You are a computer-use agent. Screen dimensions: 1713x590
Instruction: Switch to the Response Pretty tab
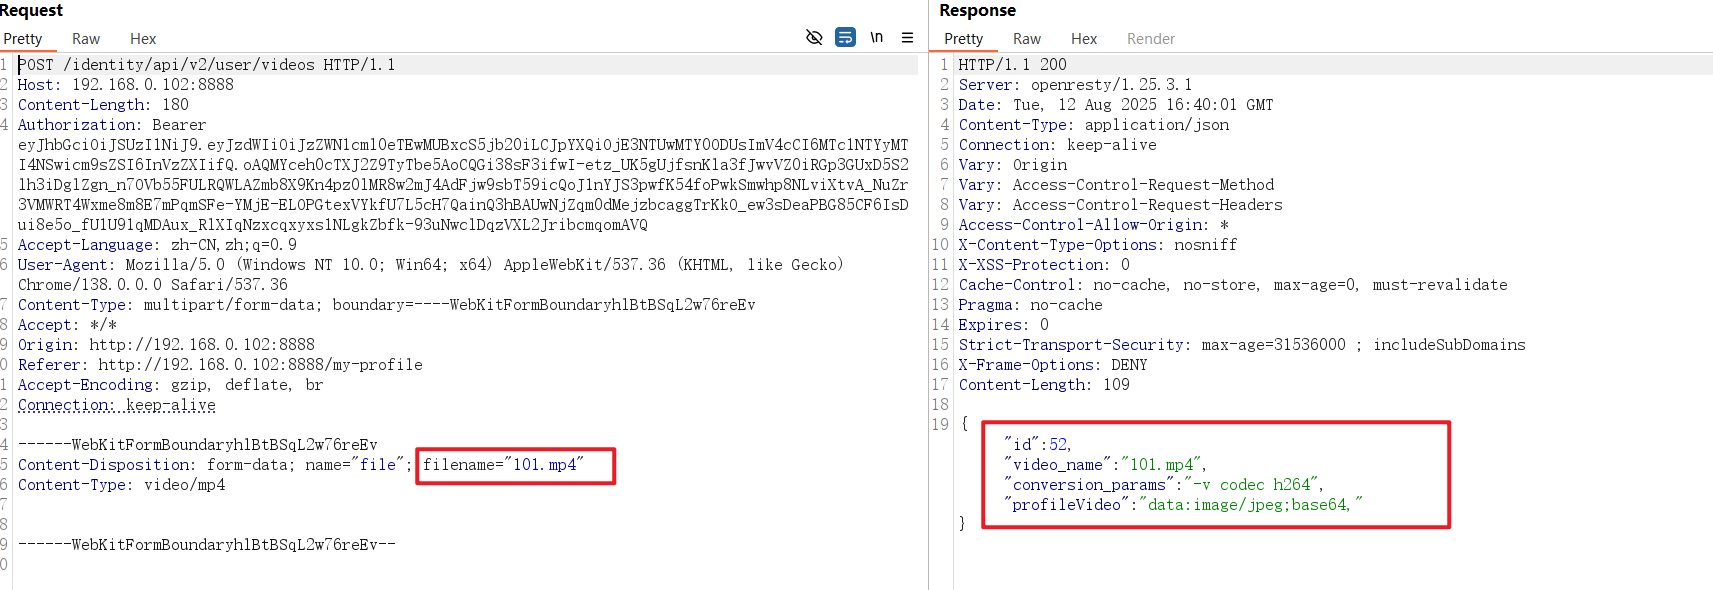(x=964, y=39)
